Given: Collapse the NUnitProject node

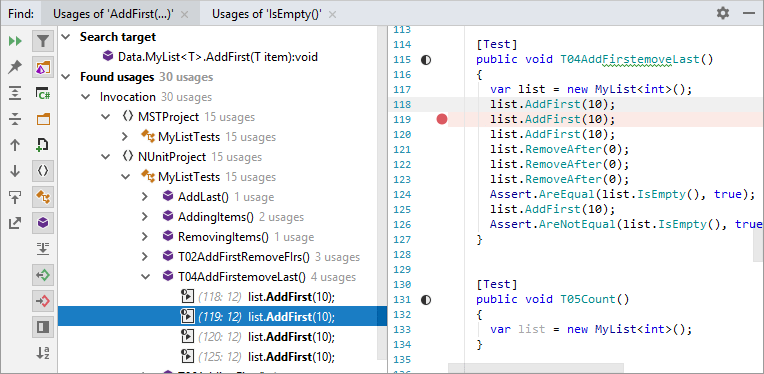Looking at the screenshot, I should [106, 157].
